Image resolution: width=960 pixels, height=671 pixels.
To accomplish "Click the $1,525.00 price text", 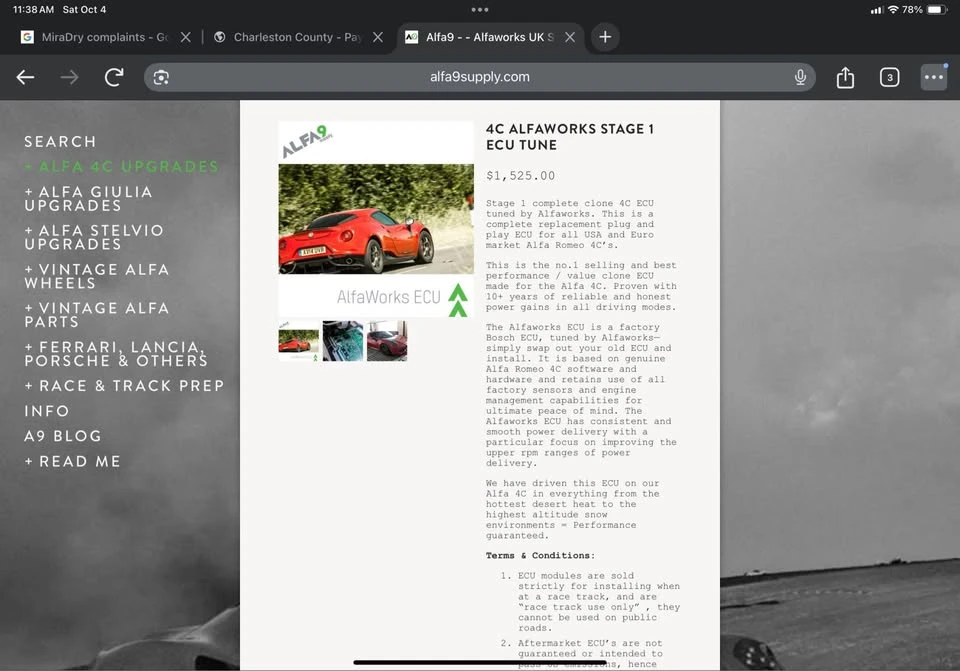I will click(520, 176).
